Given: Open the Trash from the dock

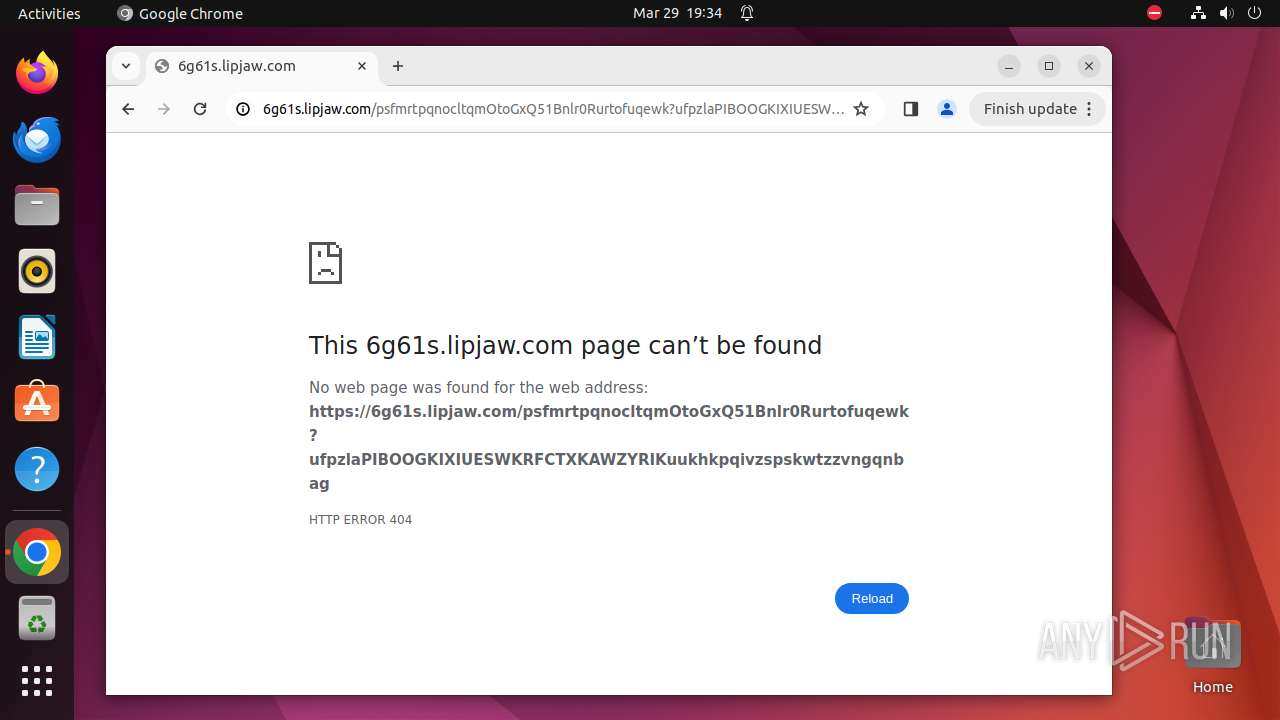Looking at the screenshot, I should coord(37,618).
